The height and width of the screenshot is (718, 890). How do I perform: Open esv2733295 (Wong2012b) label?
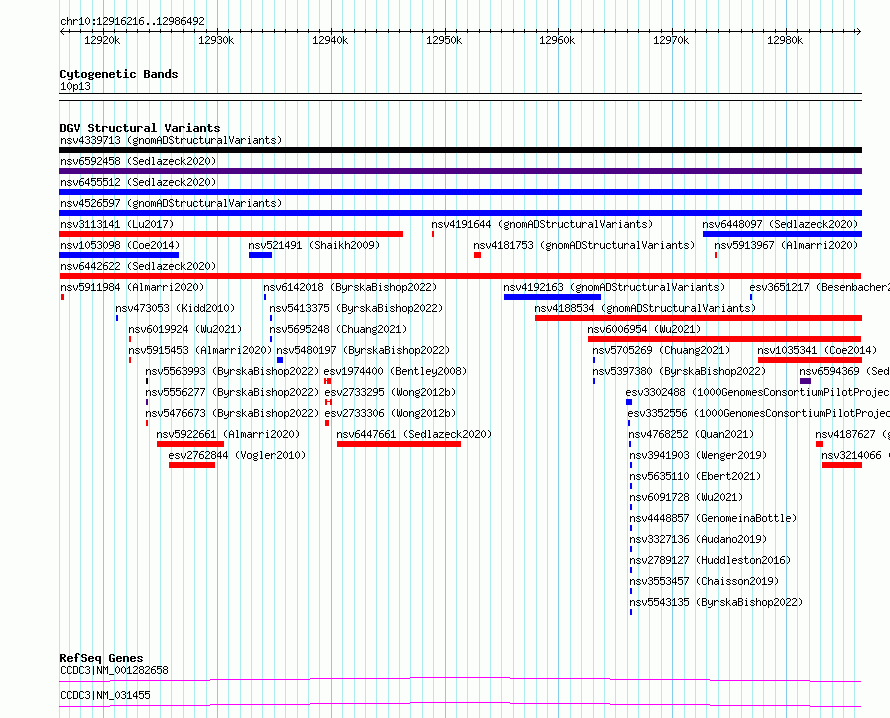tap(390, 392)
